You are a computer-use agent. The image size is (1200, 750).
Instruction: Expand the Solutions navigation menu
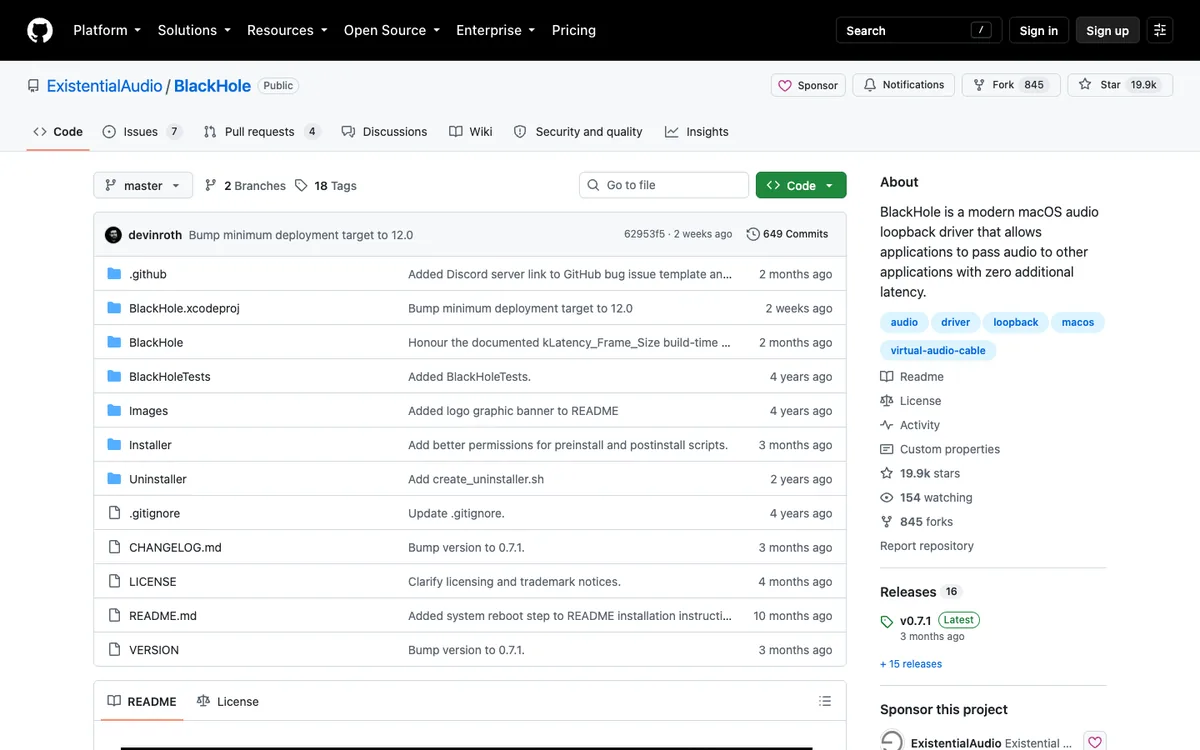click(x=194, y=30)
